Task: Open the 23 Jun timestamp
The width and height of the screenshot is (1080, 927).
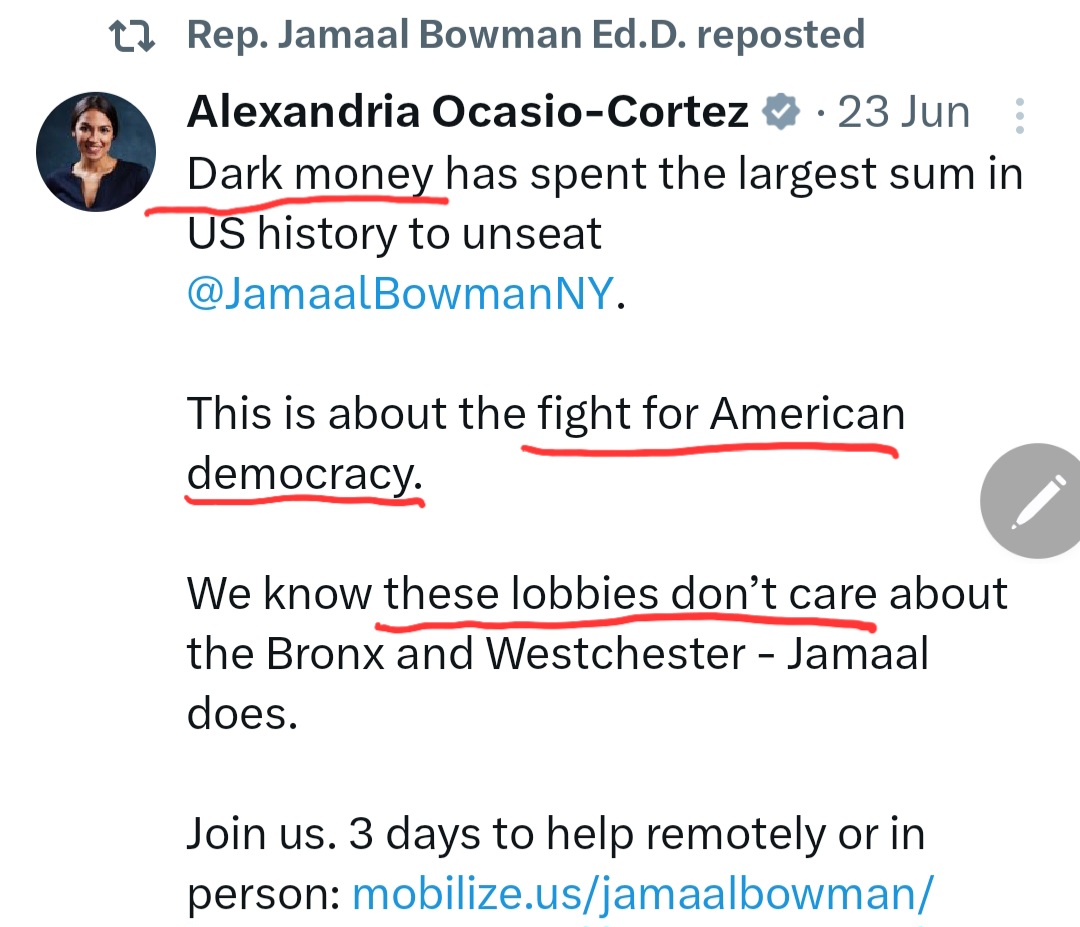Action: click(x=904, y=112)
